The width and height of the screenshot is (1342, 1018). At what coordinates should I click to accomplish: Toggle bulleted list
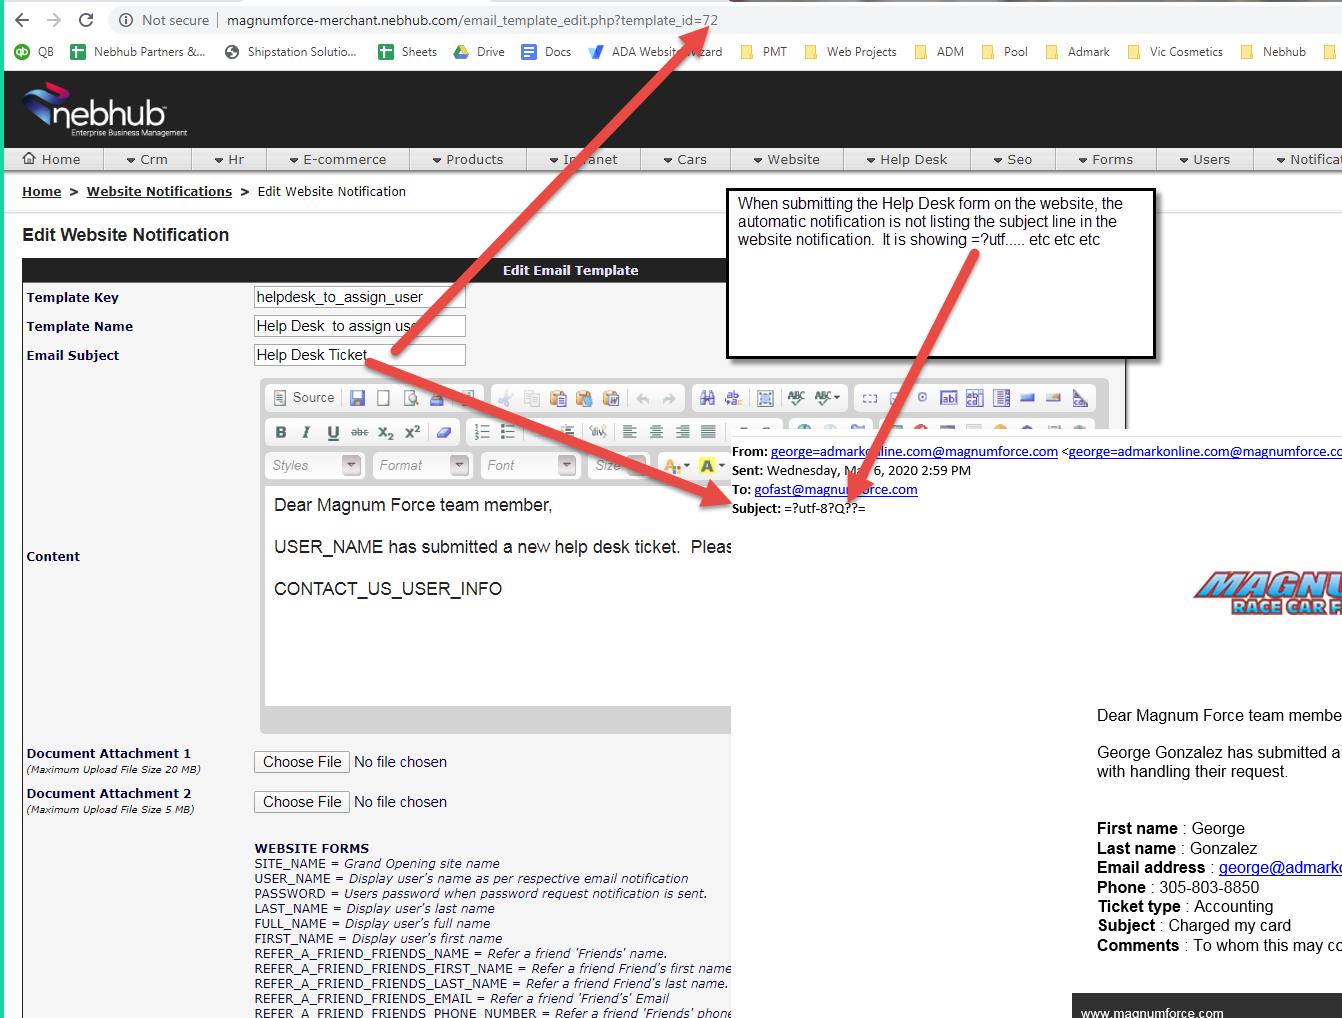[508, 432]
